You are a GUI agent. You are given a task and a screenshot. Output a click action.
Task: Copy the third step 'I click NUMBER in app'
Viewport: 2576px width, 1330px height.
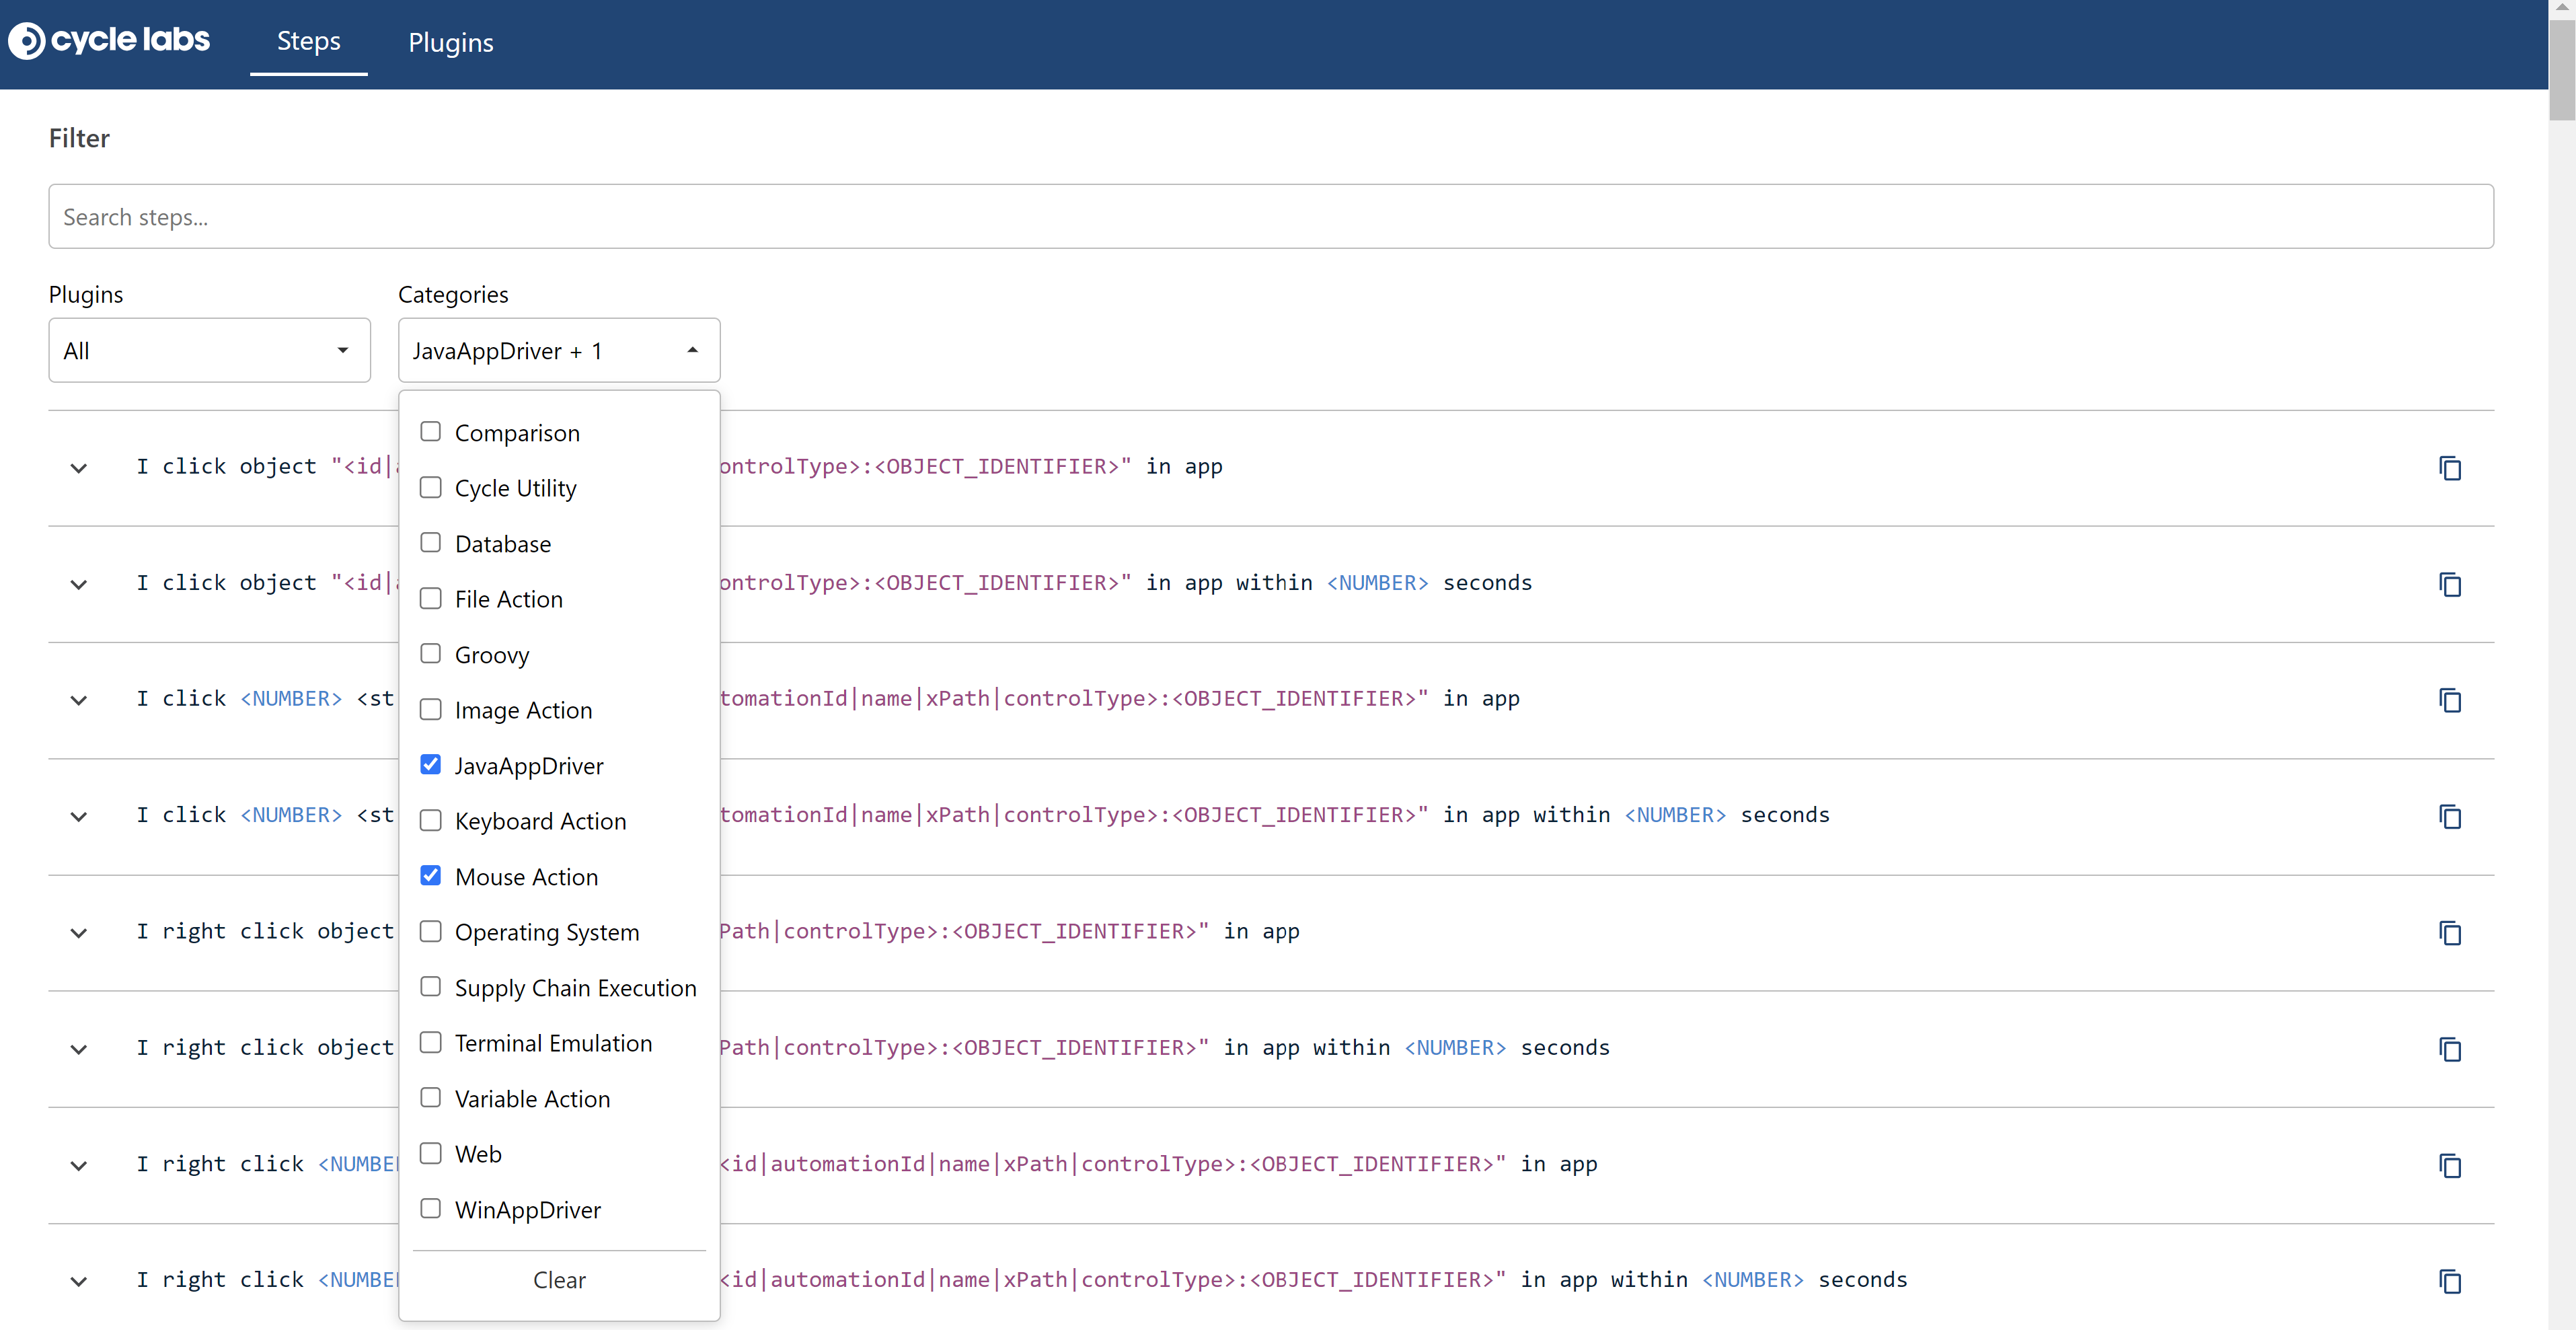[x=2449, y=700]
